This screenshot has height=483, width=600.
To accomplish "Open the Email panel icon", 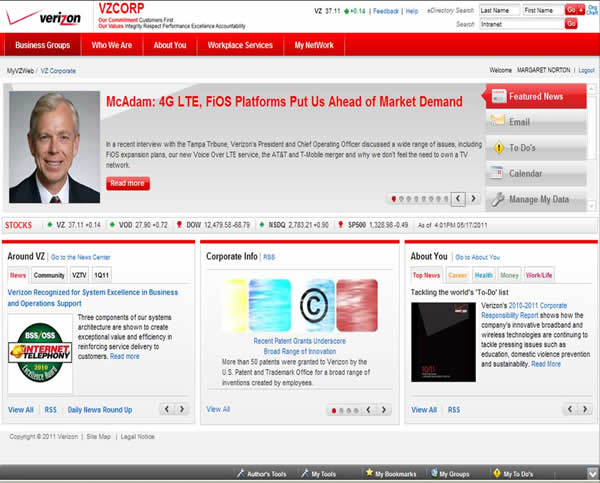I will [x=497, y=122].
